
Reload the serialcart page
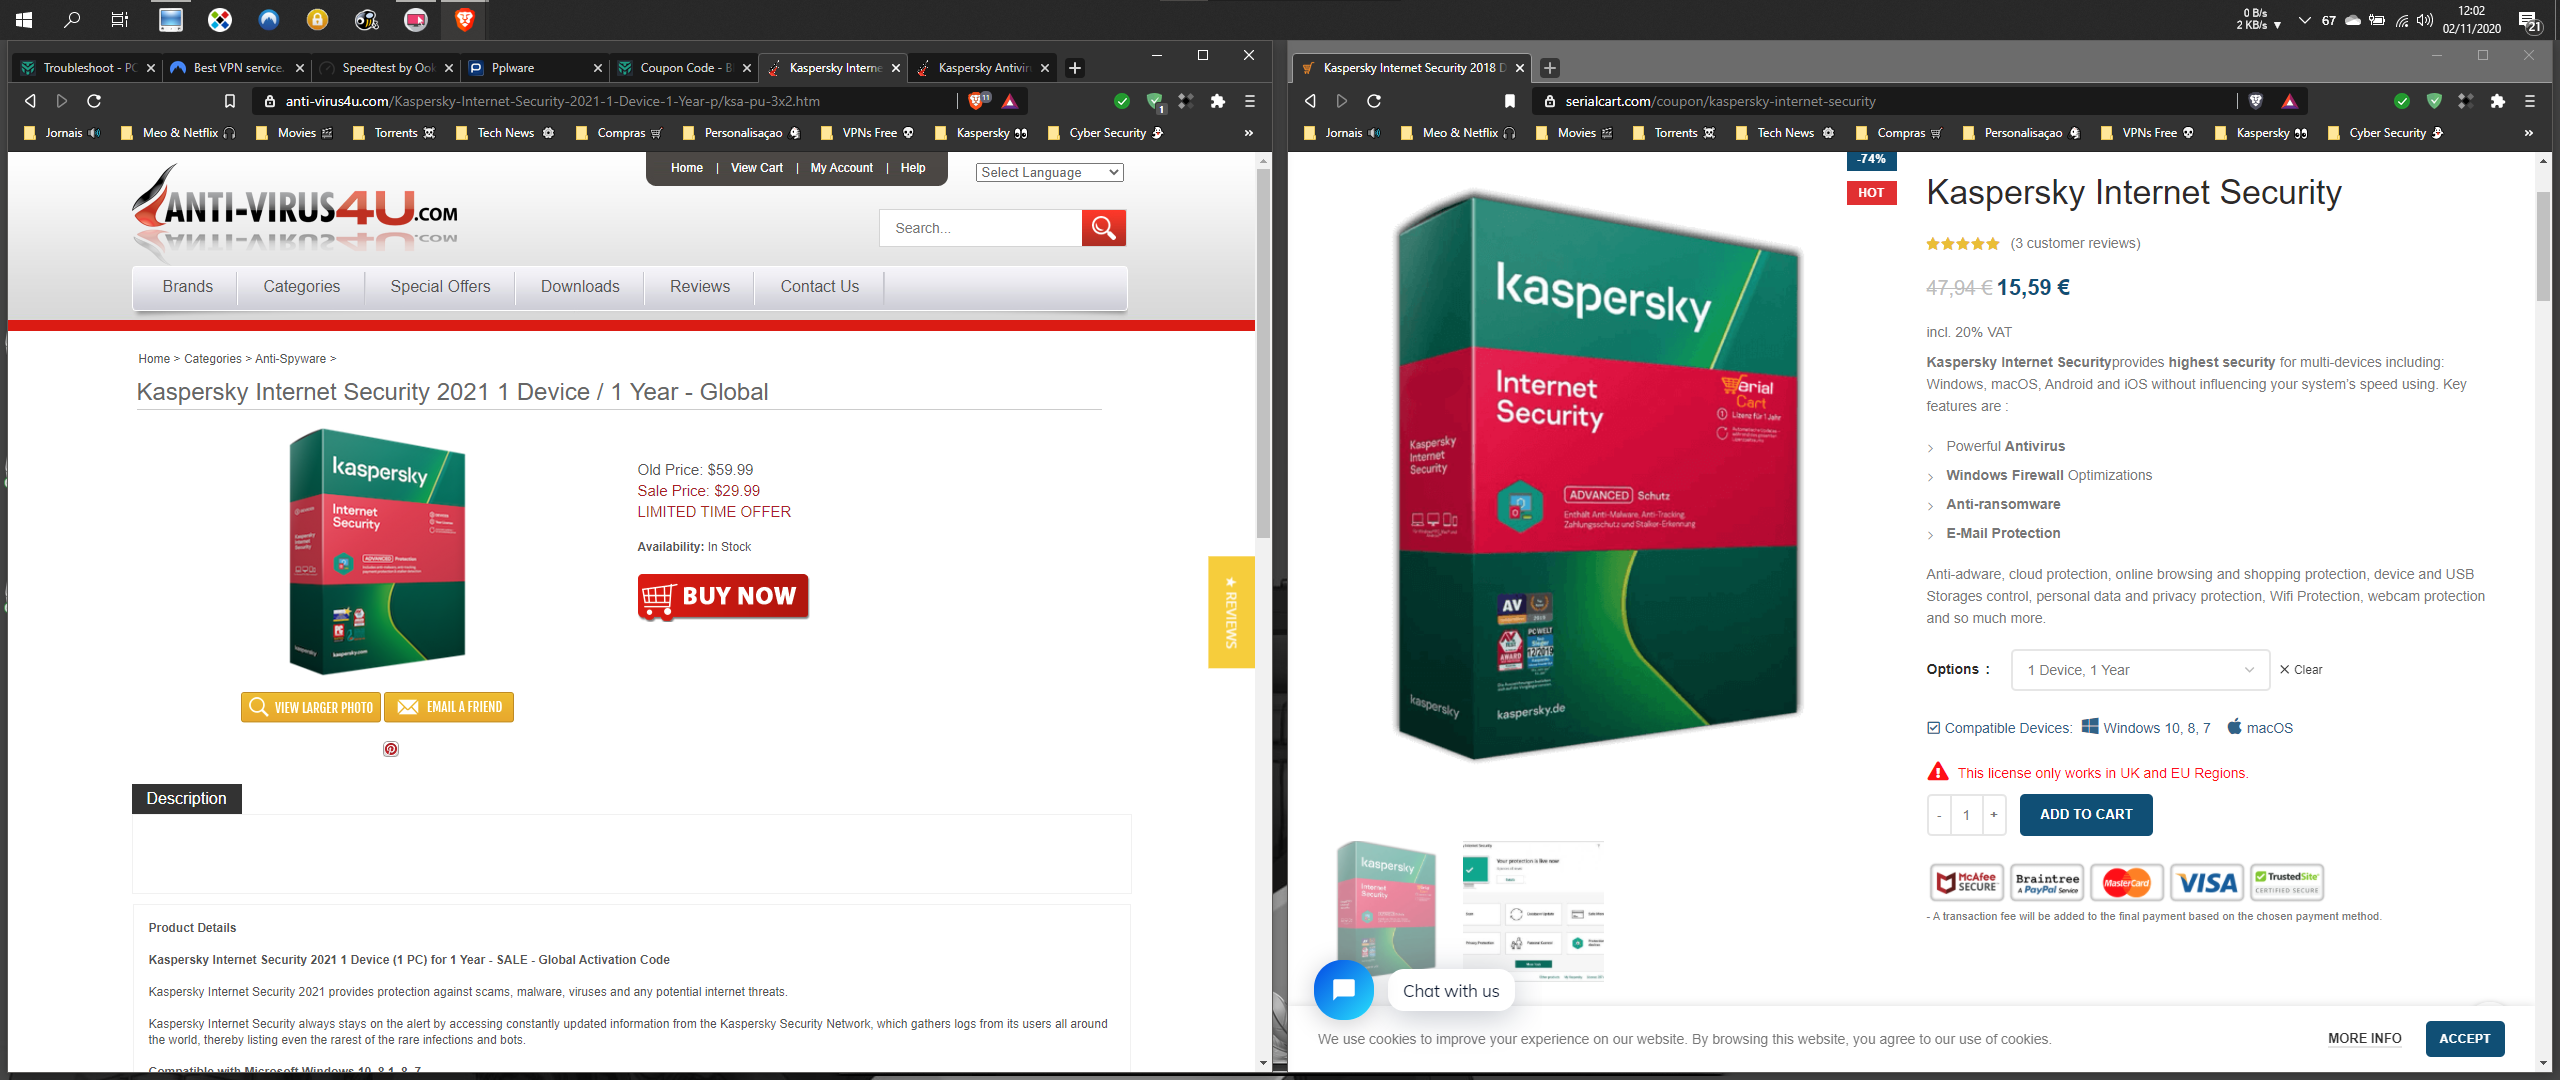[1374, 101]
